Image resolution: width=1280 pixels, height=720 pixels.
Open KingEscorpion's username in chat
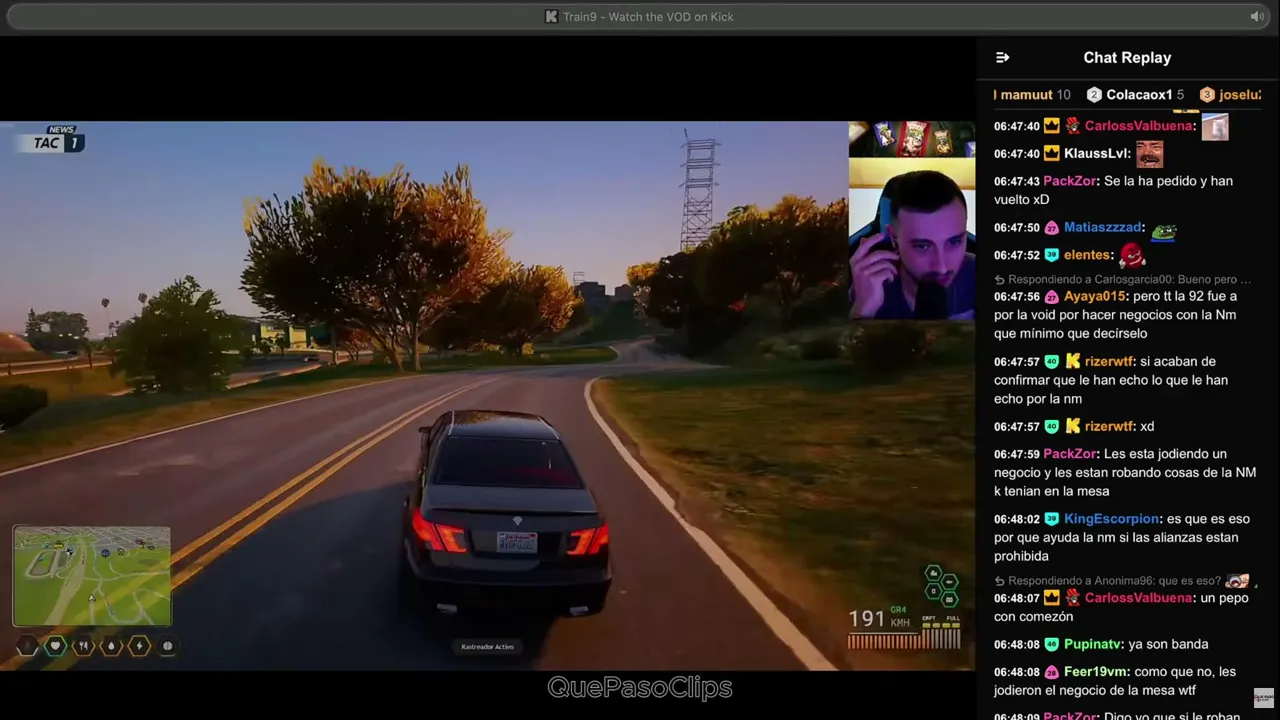pyautogui.click(x=1111, y=519)
